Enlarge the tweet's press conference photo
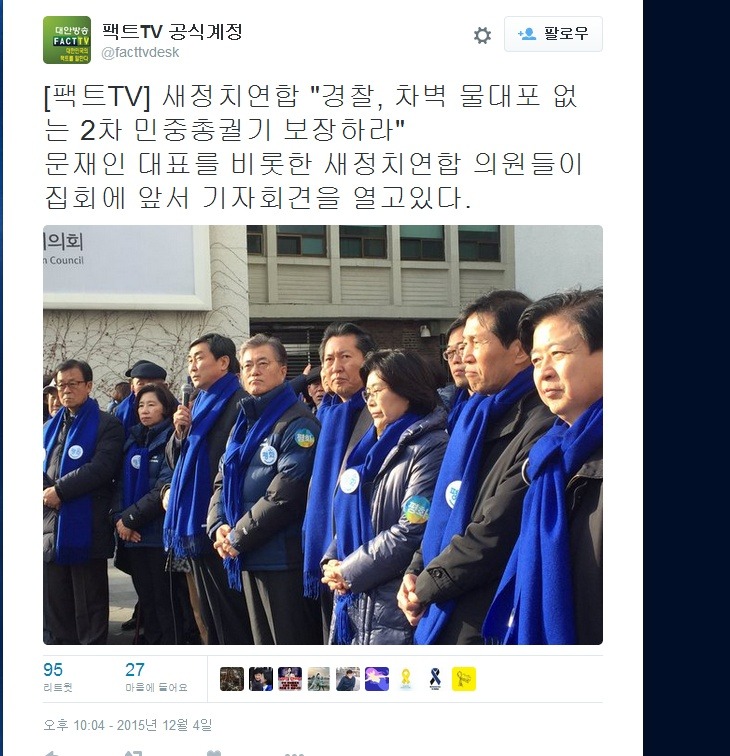The width and height of the screenshot is (730, 756). pyautogui.click(x=323, y=434)
